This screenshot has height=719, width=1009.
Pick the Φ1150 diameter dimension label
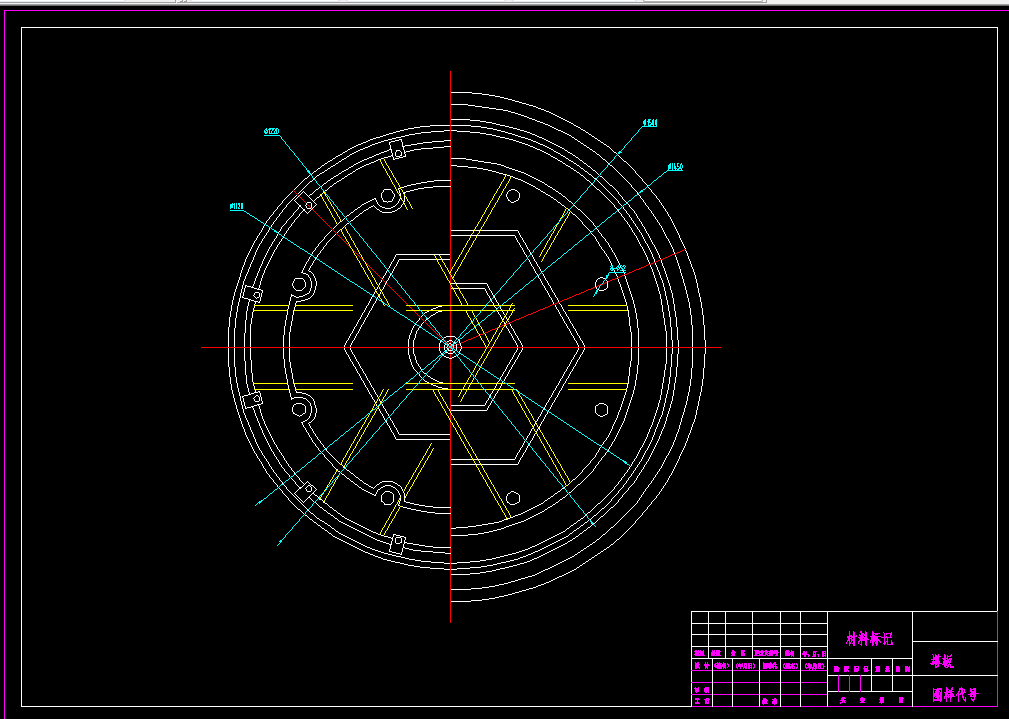point(675,167)
